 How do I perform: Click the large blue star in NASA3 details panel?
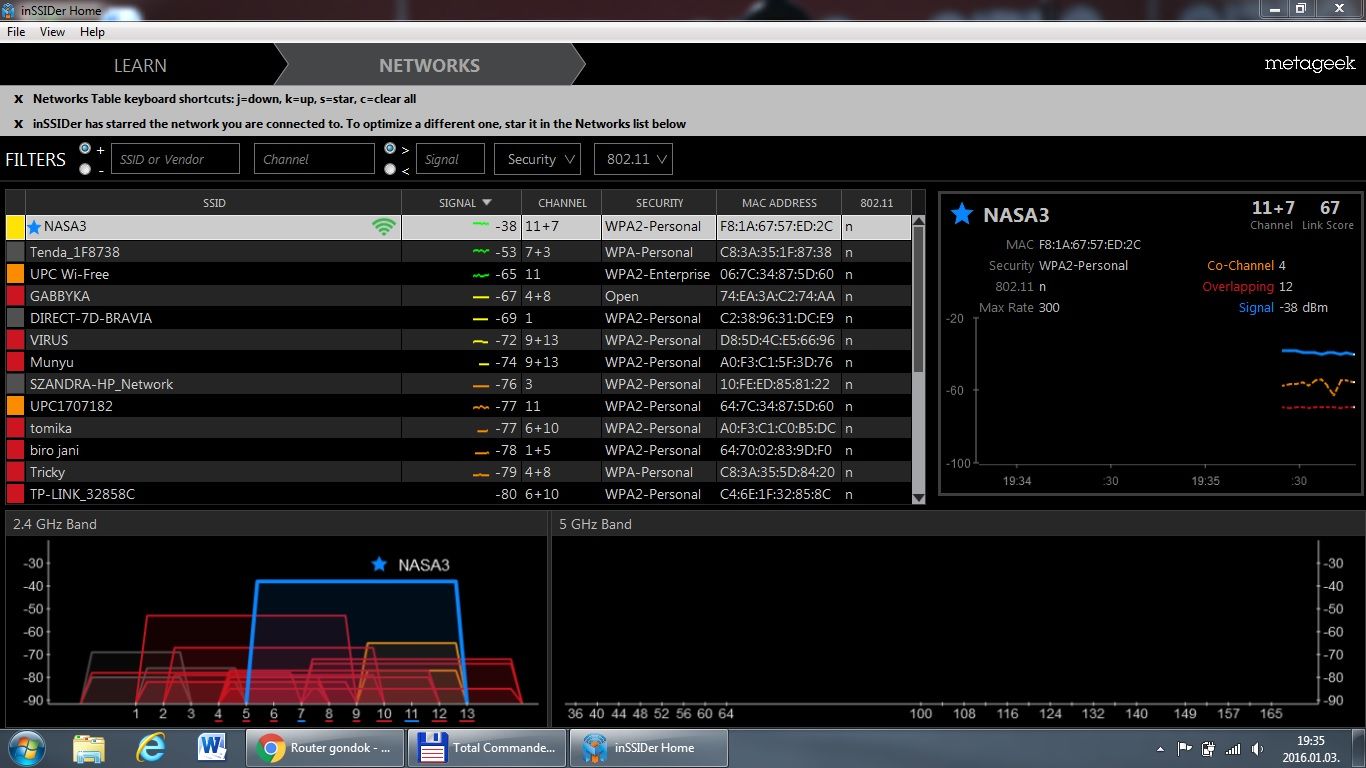[x=962, y=214]
